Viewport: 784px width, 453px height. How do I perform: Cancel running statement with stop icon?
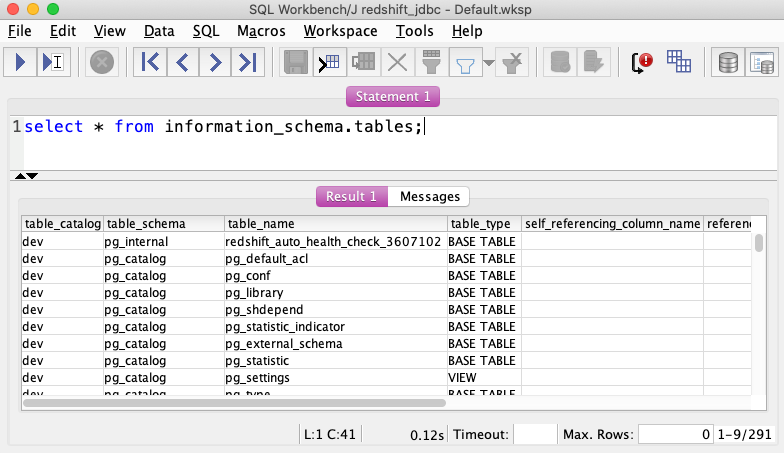[102, 62]
